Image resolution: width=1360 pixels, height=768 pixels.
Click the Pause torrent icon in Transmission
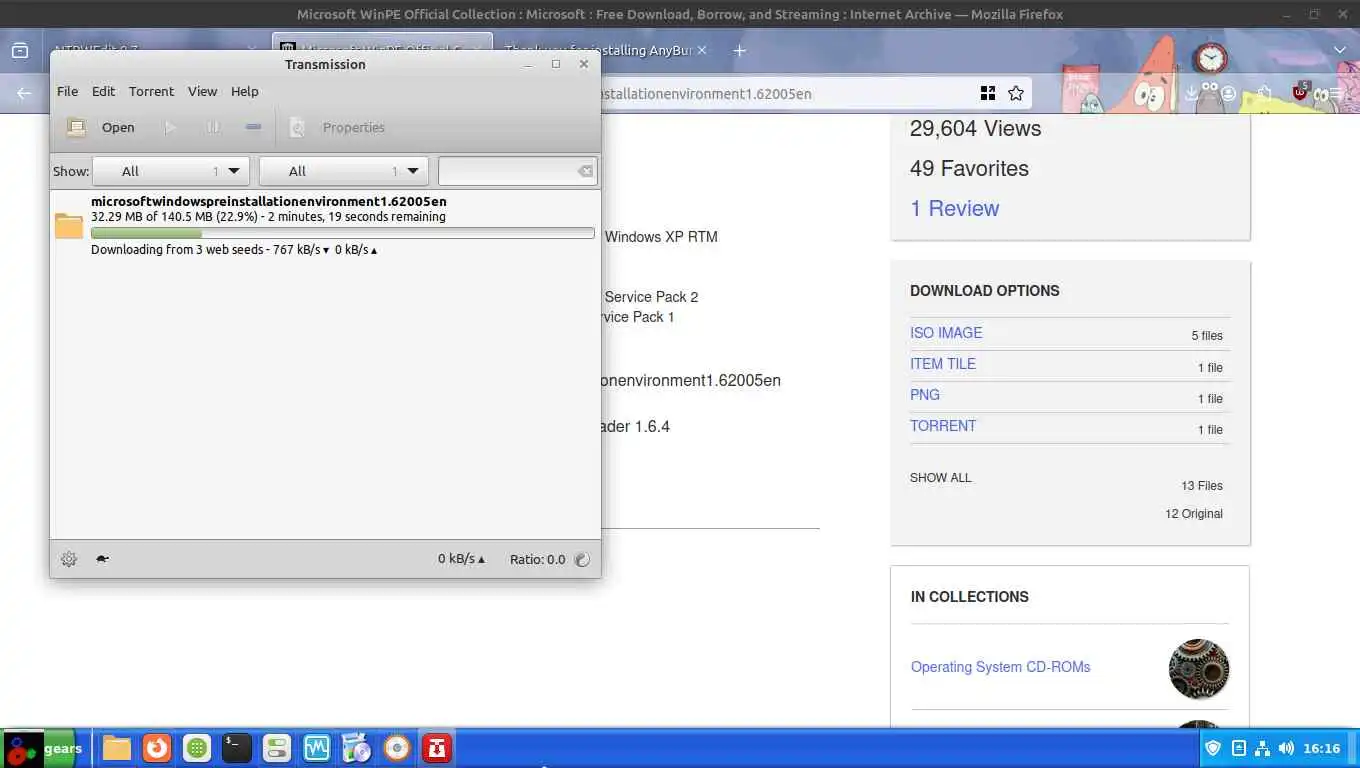pyautogui.click(x=213, y=127)
